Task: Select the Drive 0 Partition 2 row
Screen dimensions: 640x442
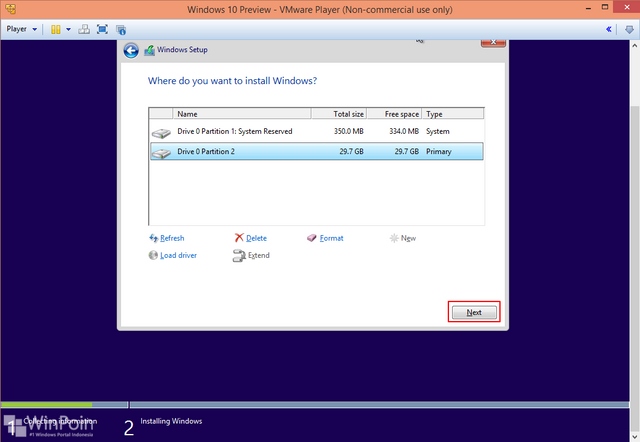Action: tap(316, 151)
